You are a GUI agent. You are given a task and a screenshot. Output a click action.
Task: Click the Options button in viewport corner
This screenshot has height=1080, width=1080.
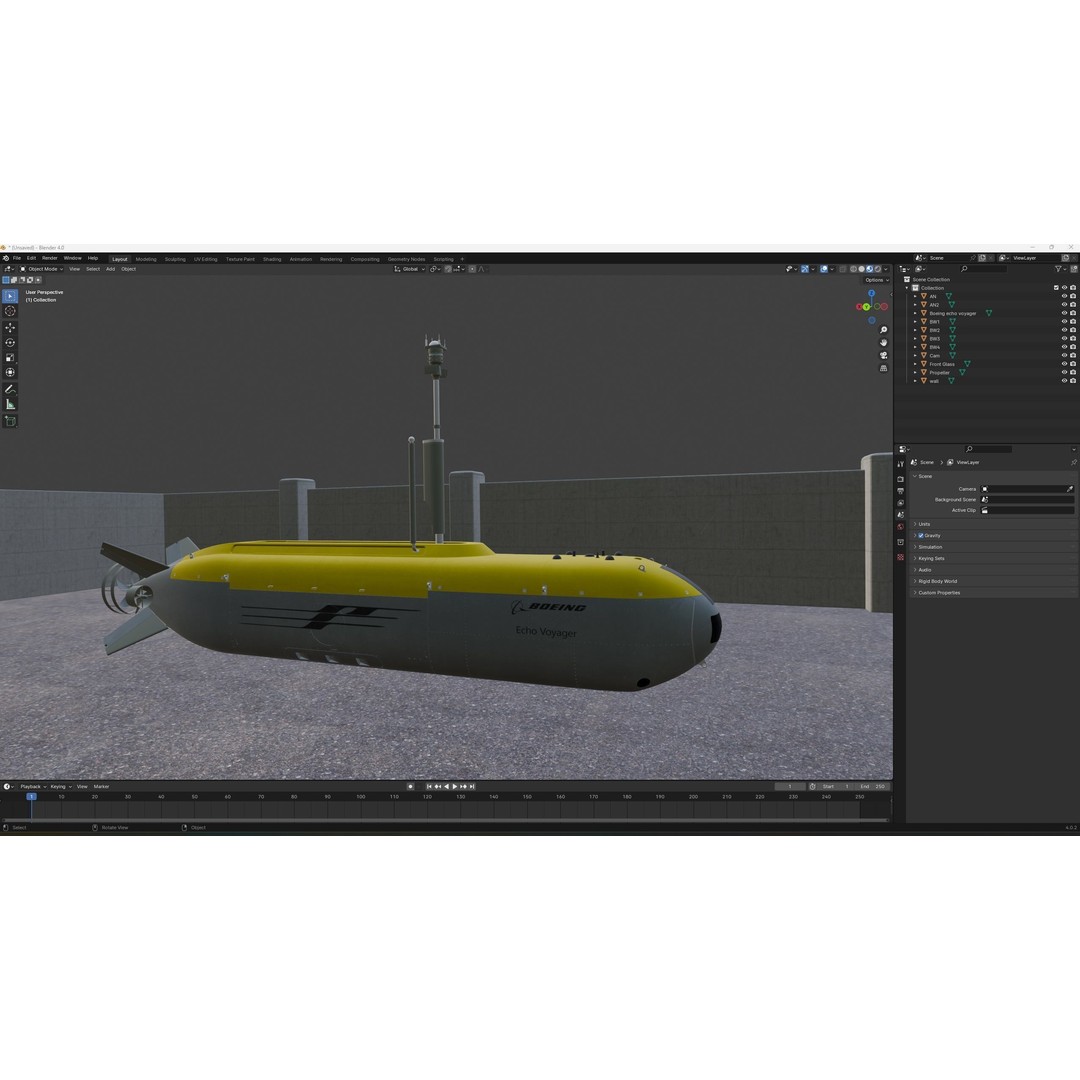(x=873, y=280)
